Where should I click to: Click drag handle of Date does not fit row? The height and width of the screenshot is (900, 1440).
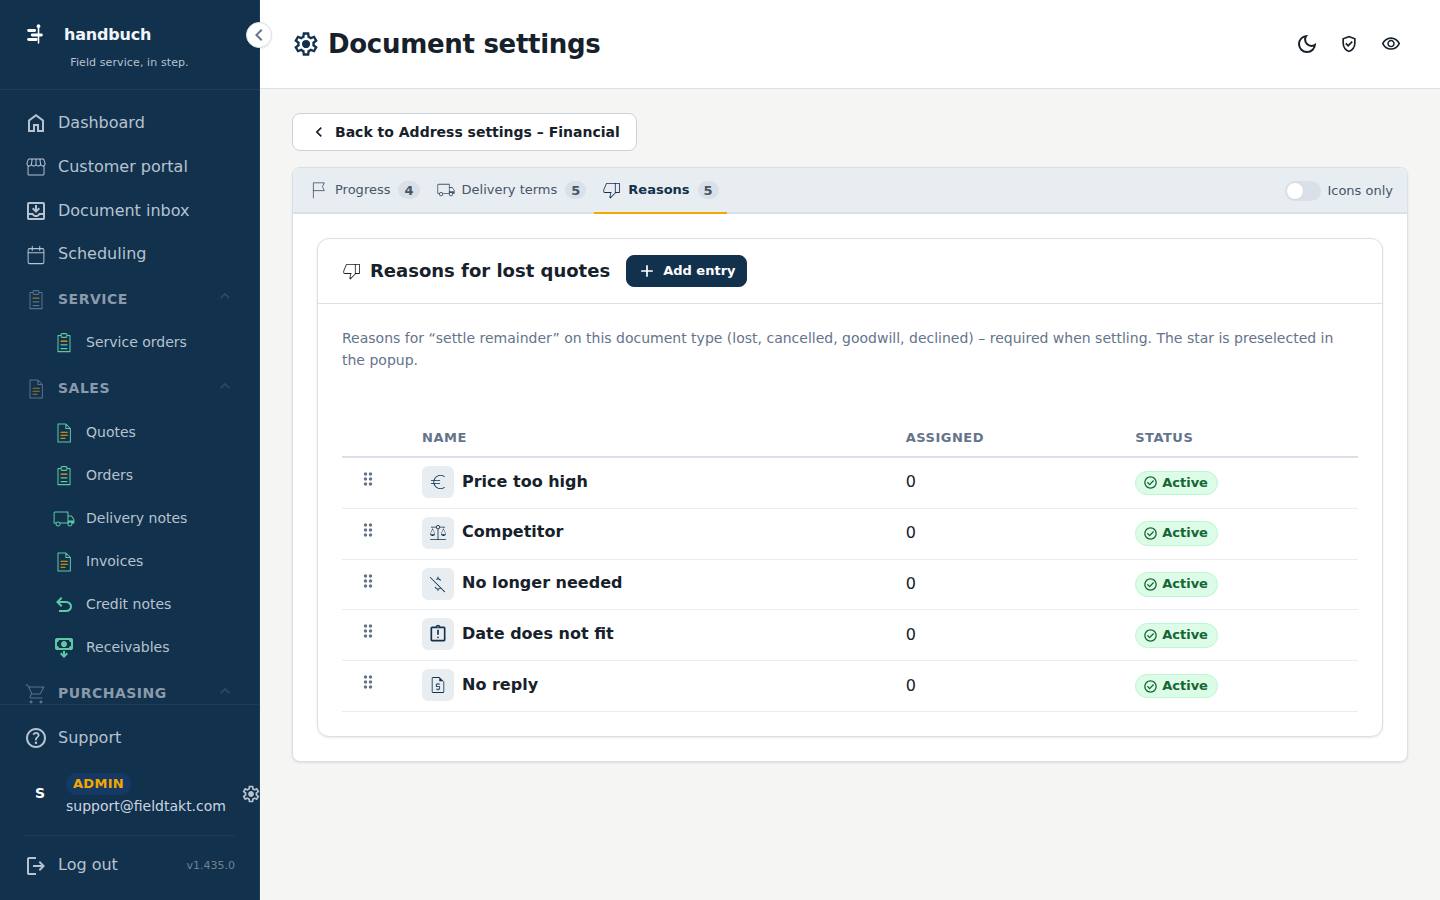pos(368,632)
